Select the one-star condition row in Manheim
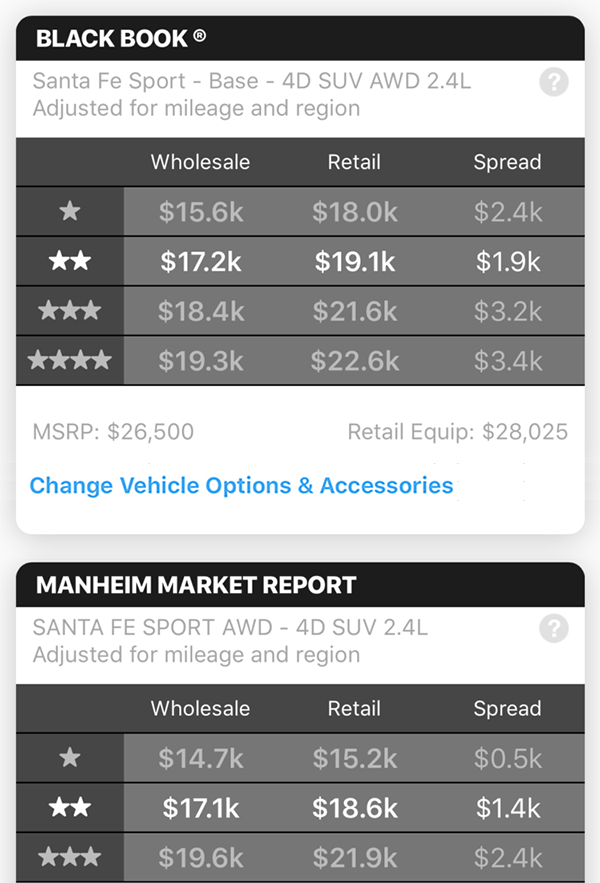 click(70, 758)
